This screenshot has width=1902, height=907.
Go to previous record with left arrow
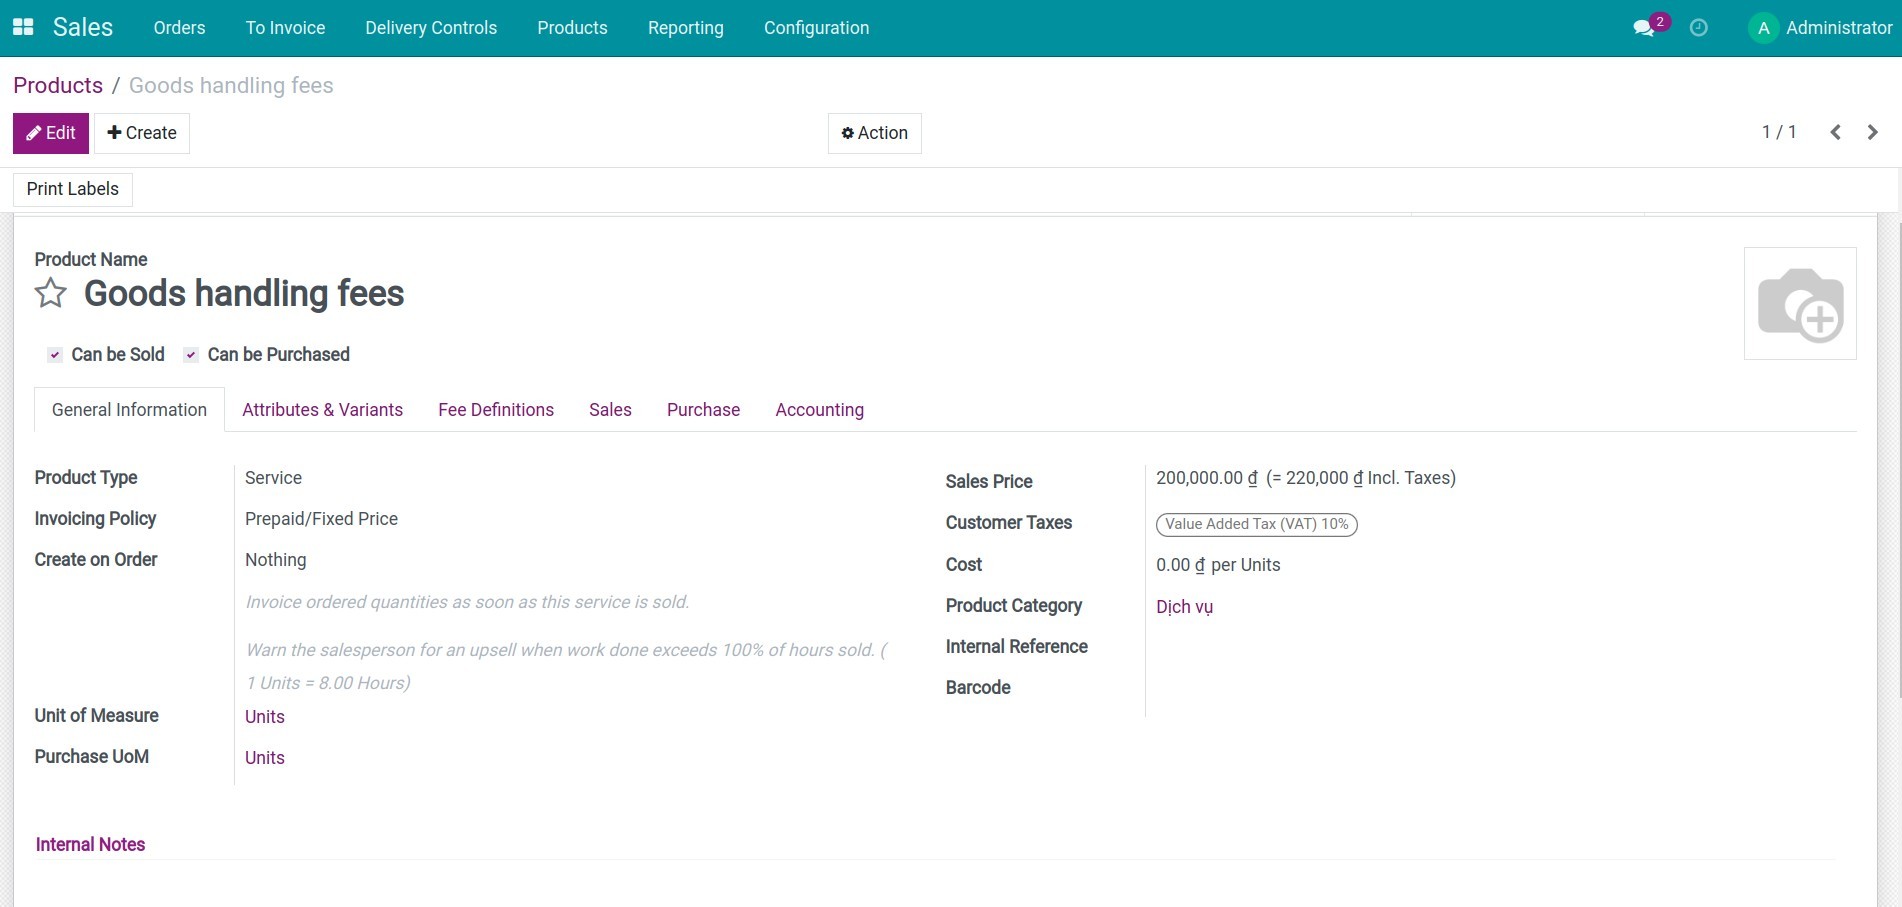pos(1835,131)
